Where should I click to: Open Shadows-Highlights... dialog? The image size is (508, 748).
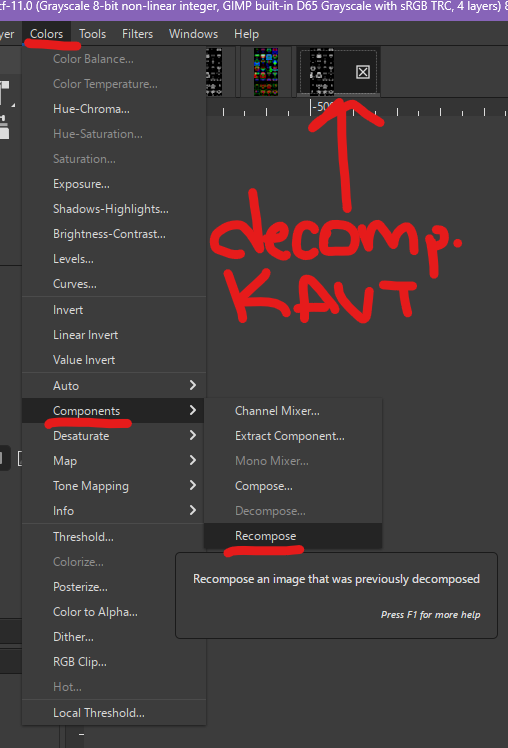point(114,209)
